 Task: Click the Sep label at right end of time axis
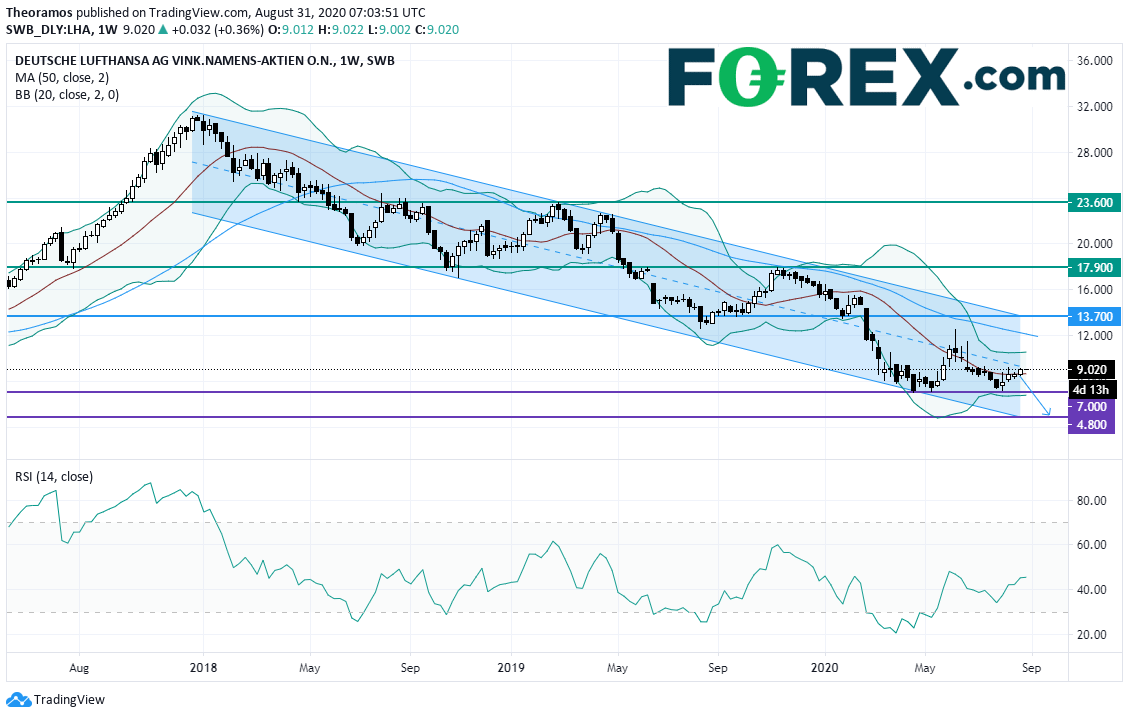pyautogui.click(x=1032, y=668)
